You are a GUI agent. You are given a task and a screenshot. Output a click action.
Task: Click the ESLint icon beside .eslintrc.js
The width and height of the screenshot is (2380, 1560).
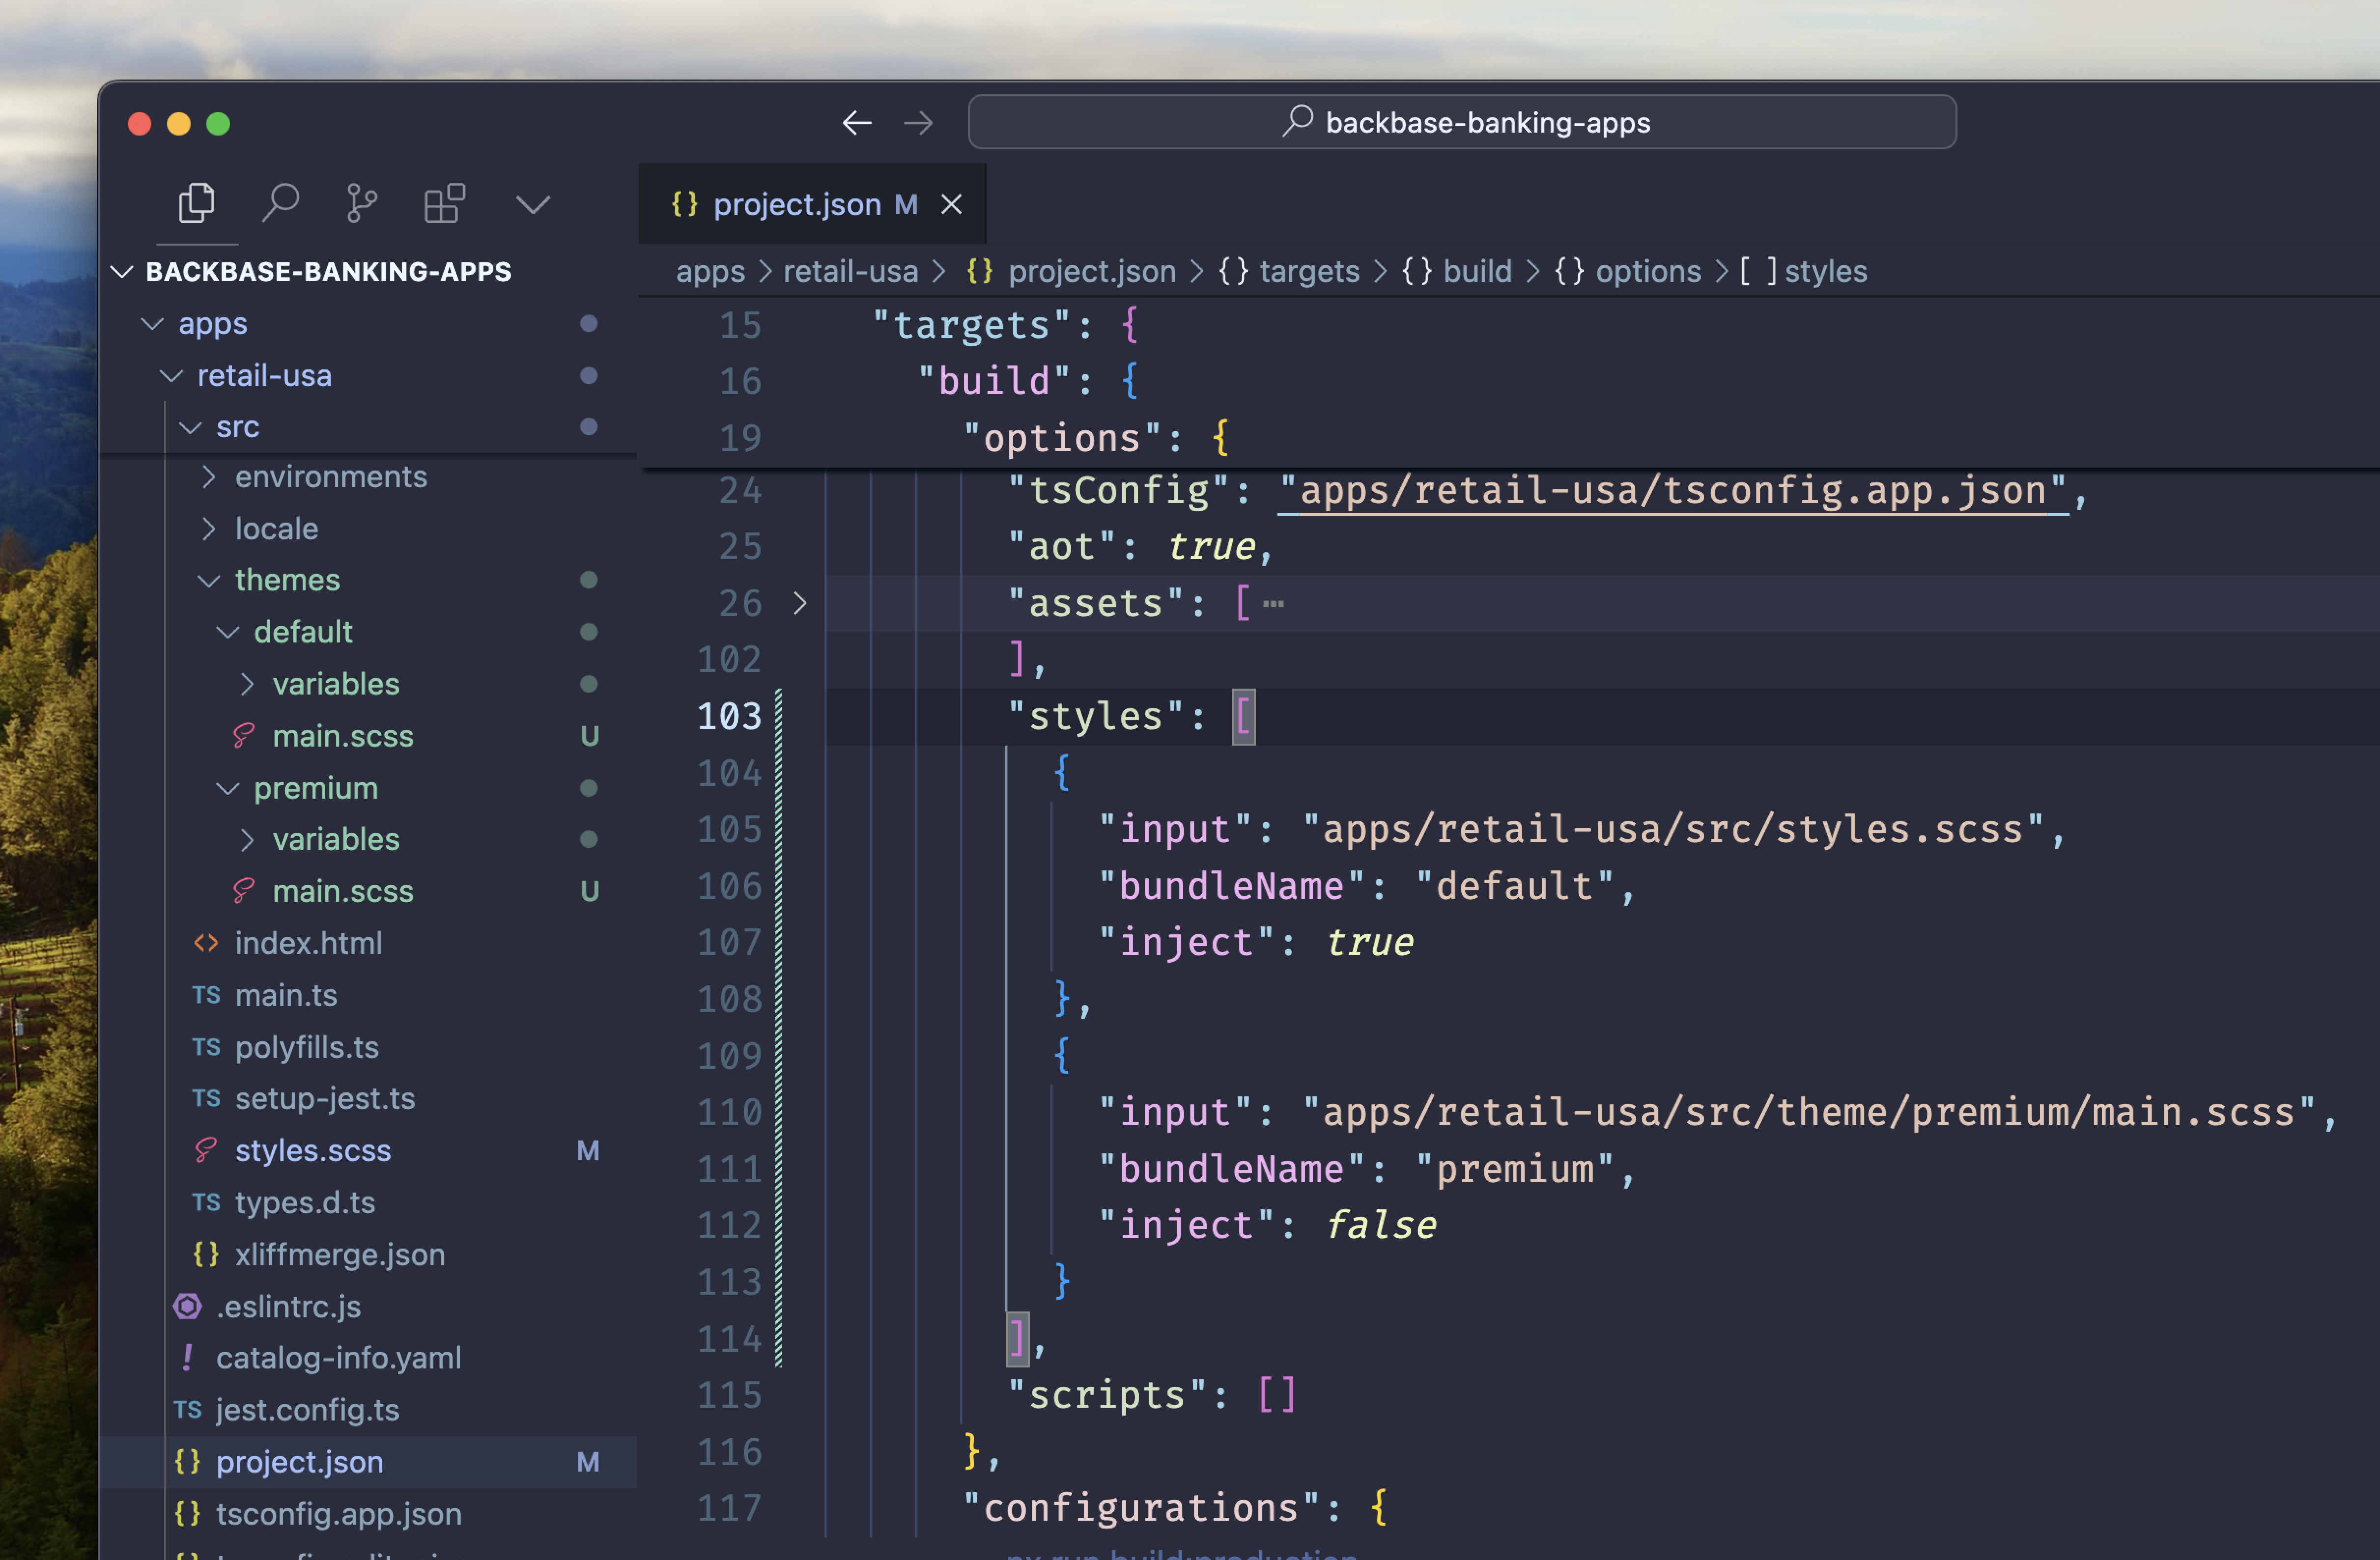point(187,1306)
